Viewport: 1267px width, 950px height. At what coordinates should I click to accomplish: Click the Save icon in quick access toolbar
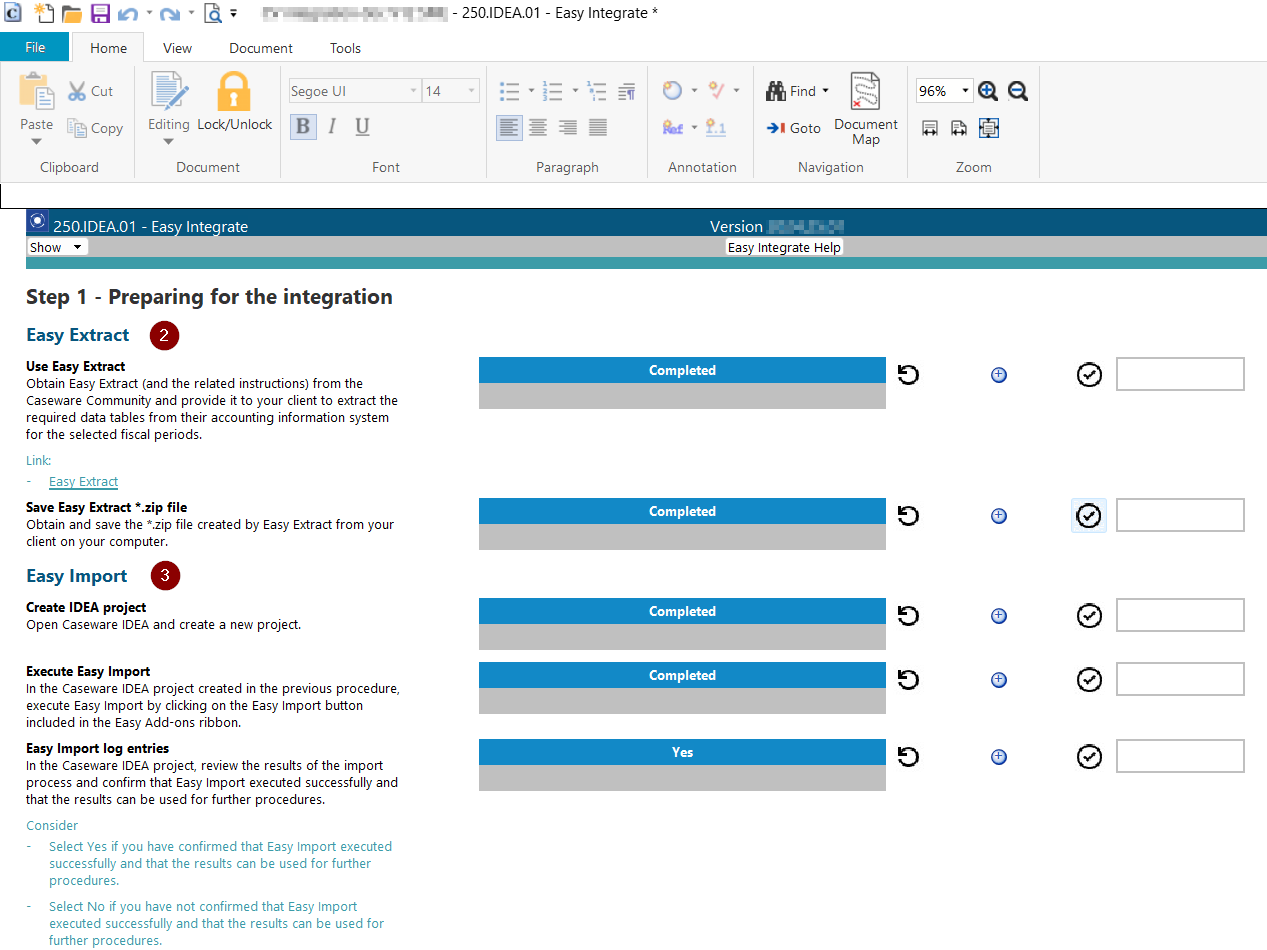100,13
